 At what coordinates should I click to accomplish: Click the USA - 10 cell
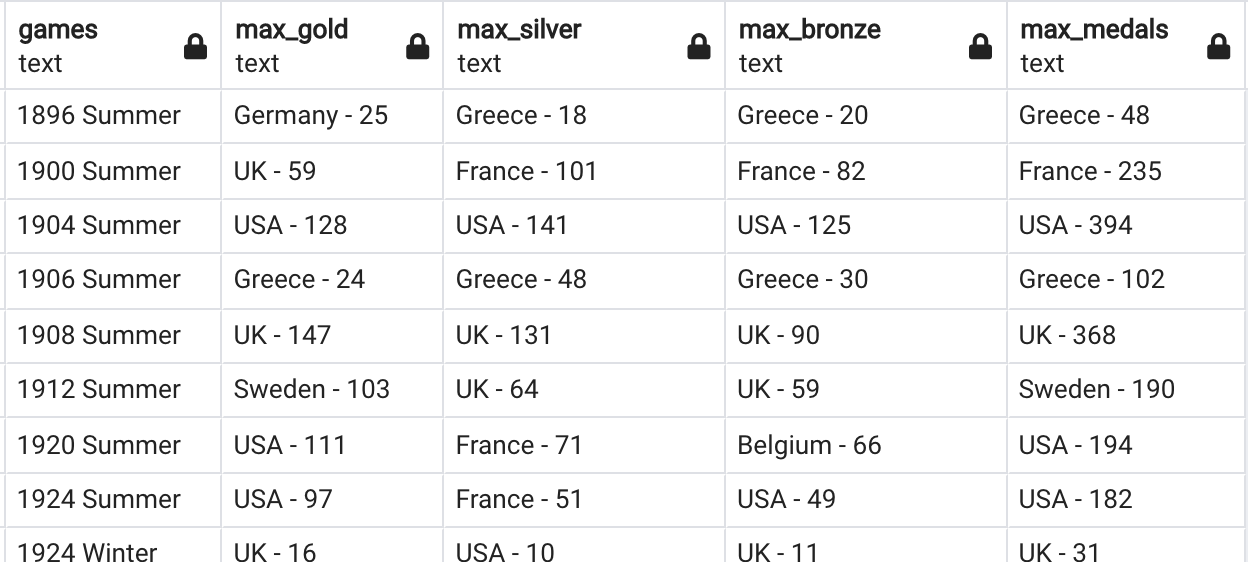[x=584, y=545]
